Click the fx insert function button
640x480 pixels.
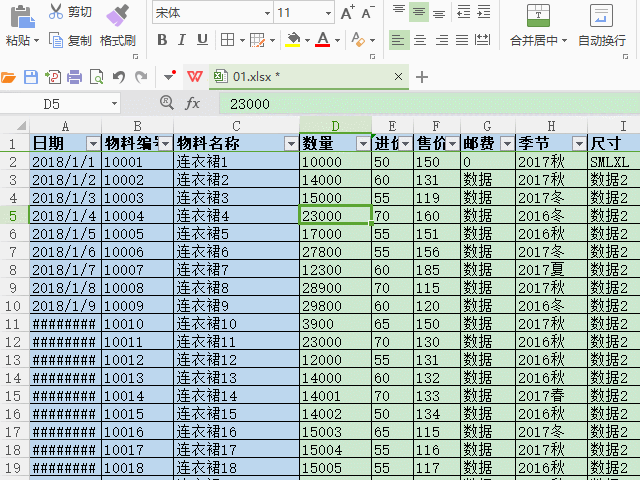point(192,103)
